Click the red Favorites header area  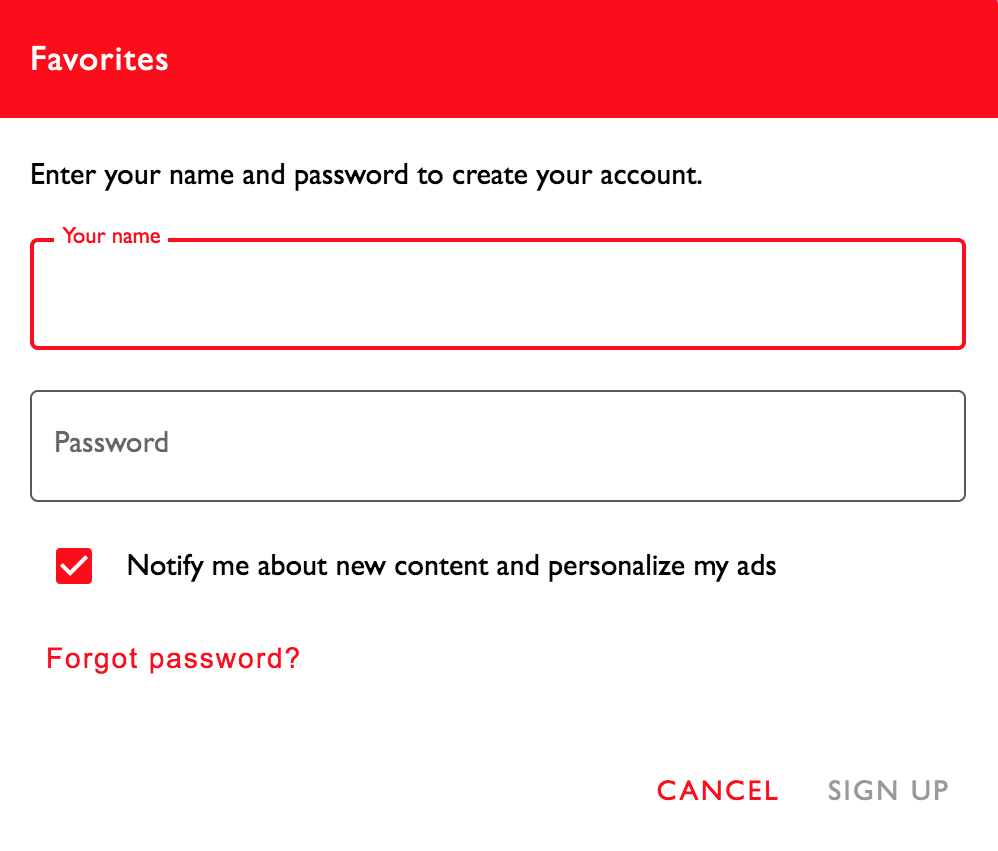click(499, 59)
